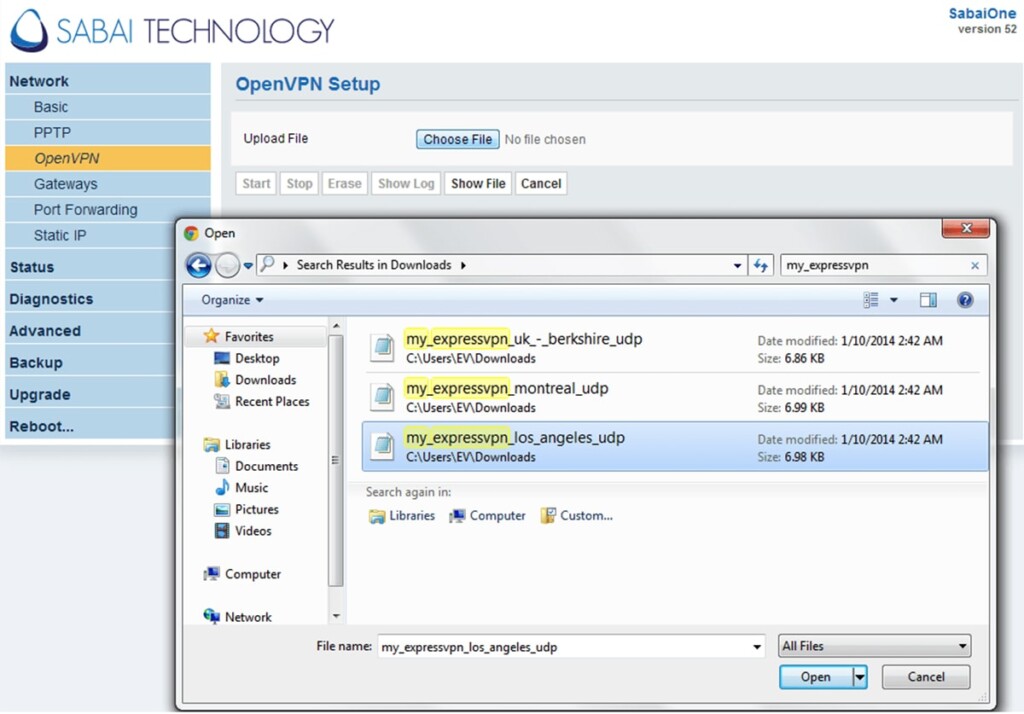Viewport: 1024px width, 714px height.
Task: Click the navigation pane scrollbar
Action: tap(336, 461)
